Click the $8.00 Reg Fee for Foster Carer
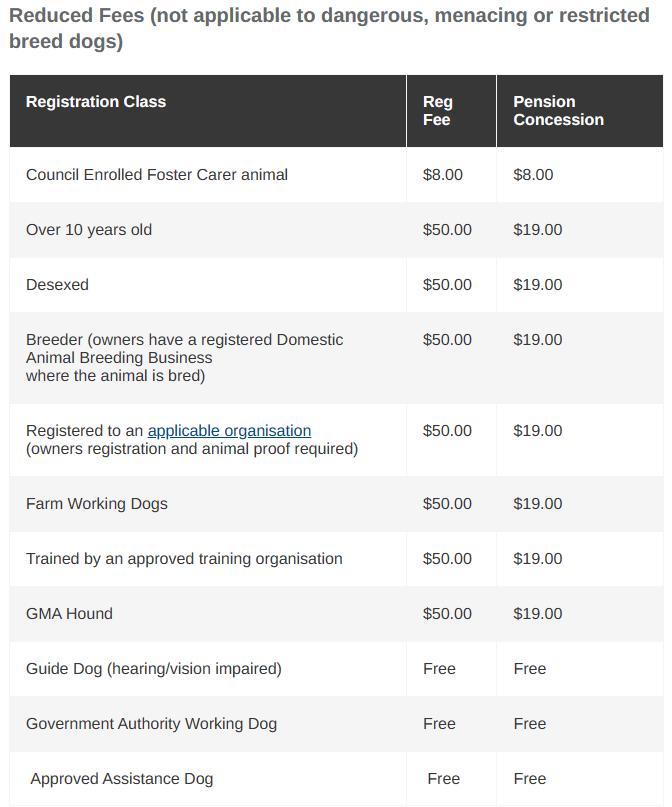Viewport: 672px width, 807px height. pyautogui.click(x=443, y=174)
